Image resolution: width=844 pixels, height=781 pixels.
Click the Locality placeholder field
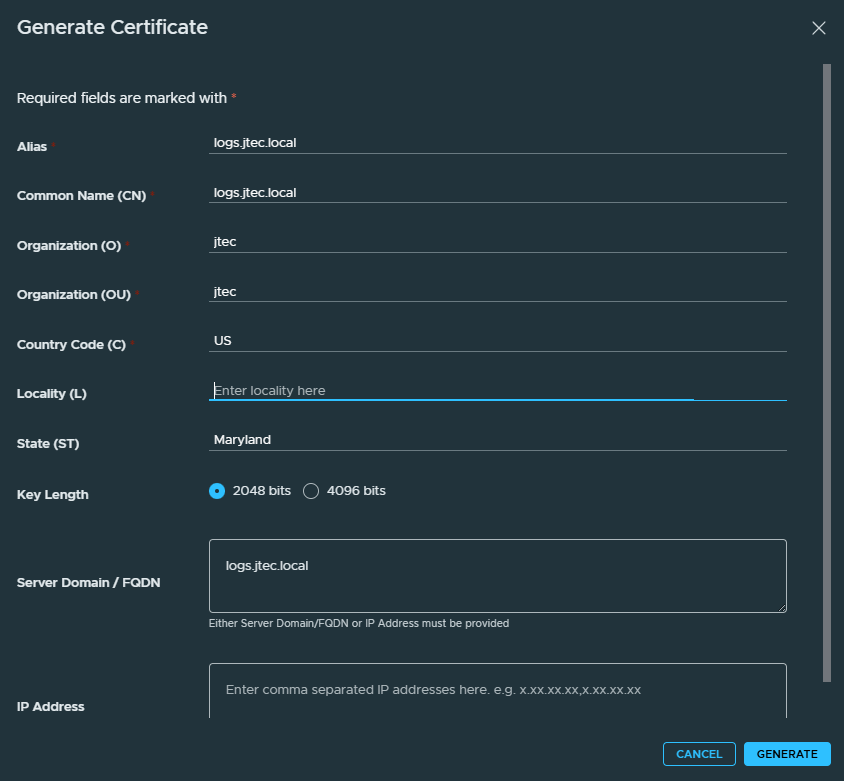497,391
